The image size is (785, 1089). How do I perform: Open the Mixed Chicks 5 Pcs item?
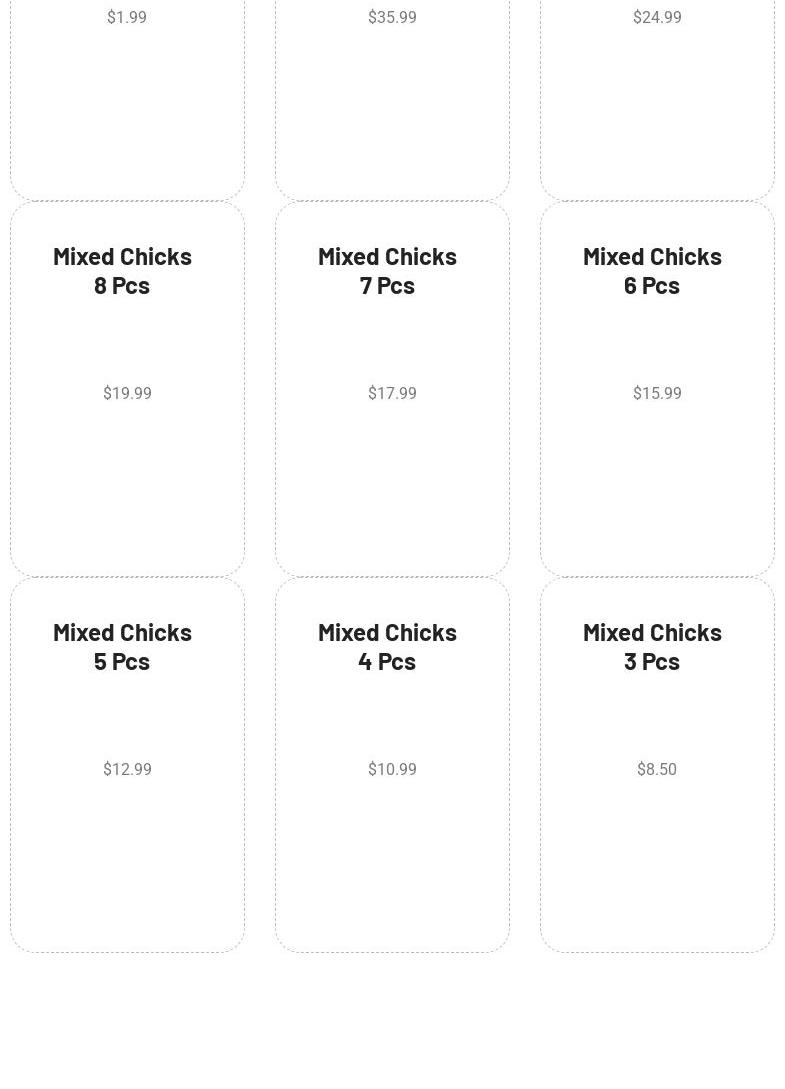tap(122, 647)
